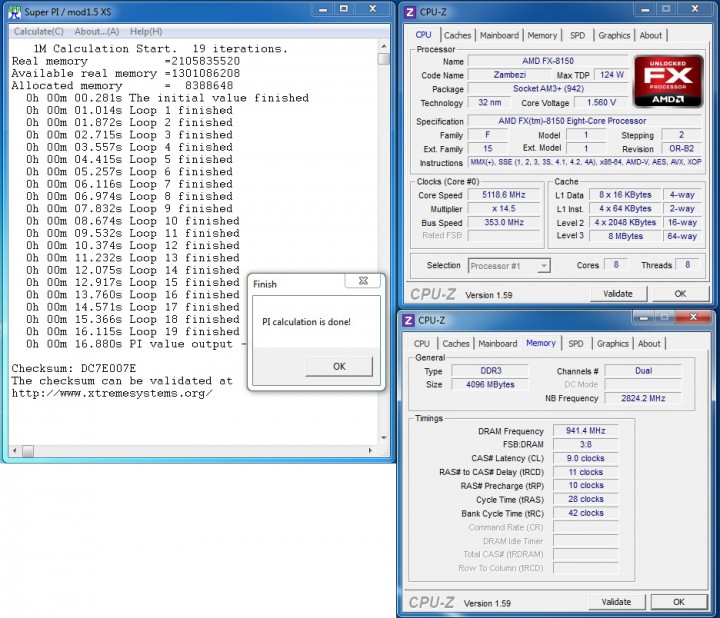The height and width of the screenshot is (618, 720).
Task: Minimize the Super PI window
Action: [x=323, y=10]
